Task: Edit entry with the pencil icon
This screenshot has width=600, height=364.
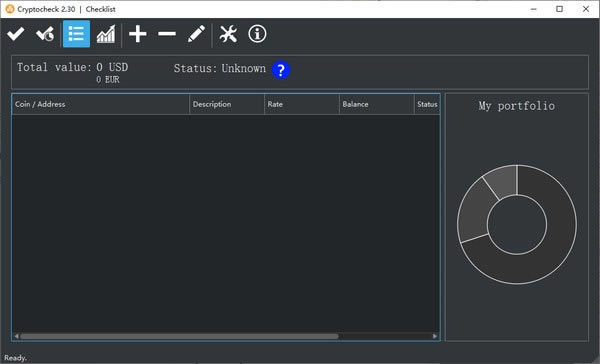Action: click(x=196, y=34)
